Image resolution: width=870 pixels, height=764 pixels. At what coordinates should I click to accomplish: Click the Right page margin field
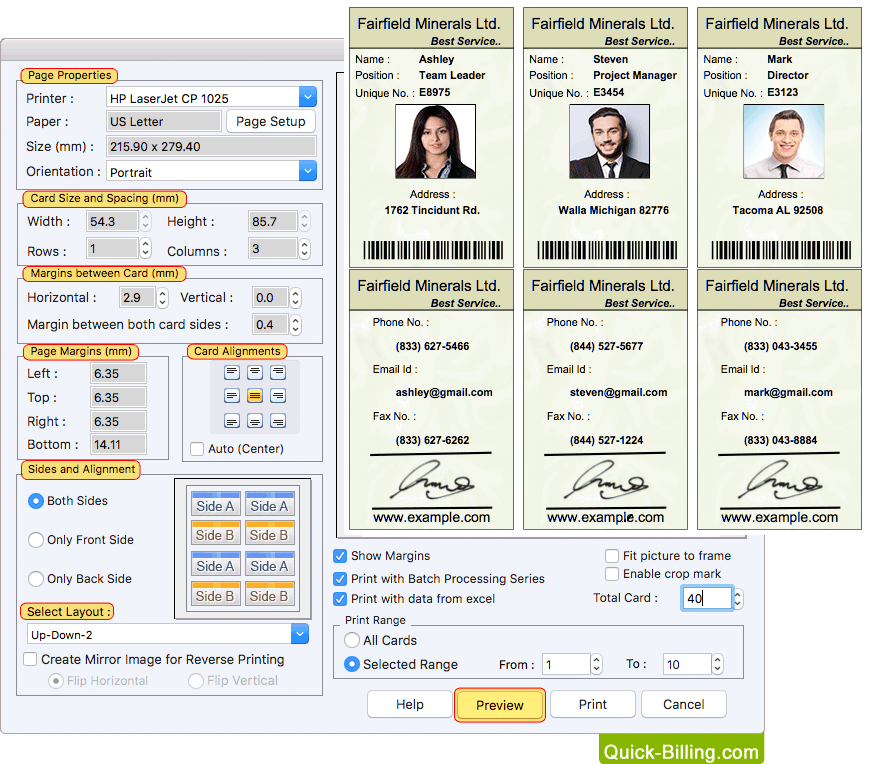(118, 422)
